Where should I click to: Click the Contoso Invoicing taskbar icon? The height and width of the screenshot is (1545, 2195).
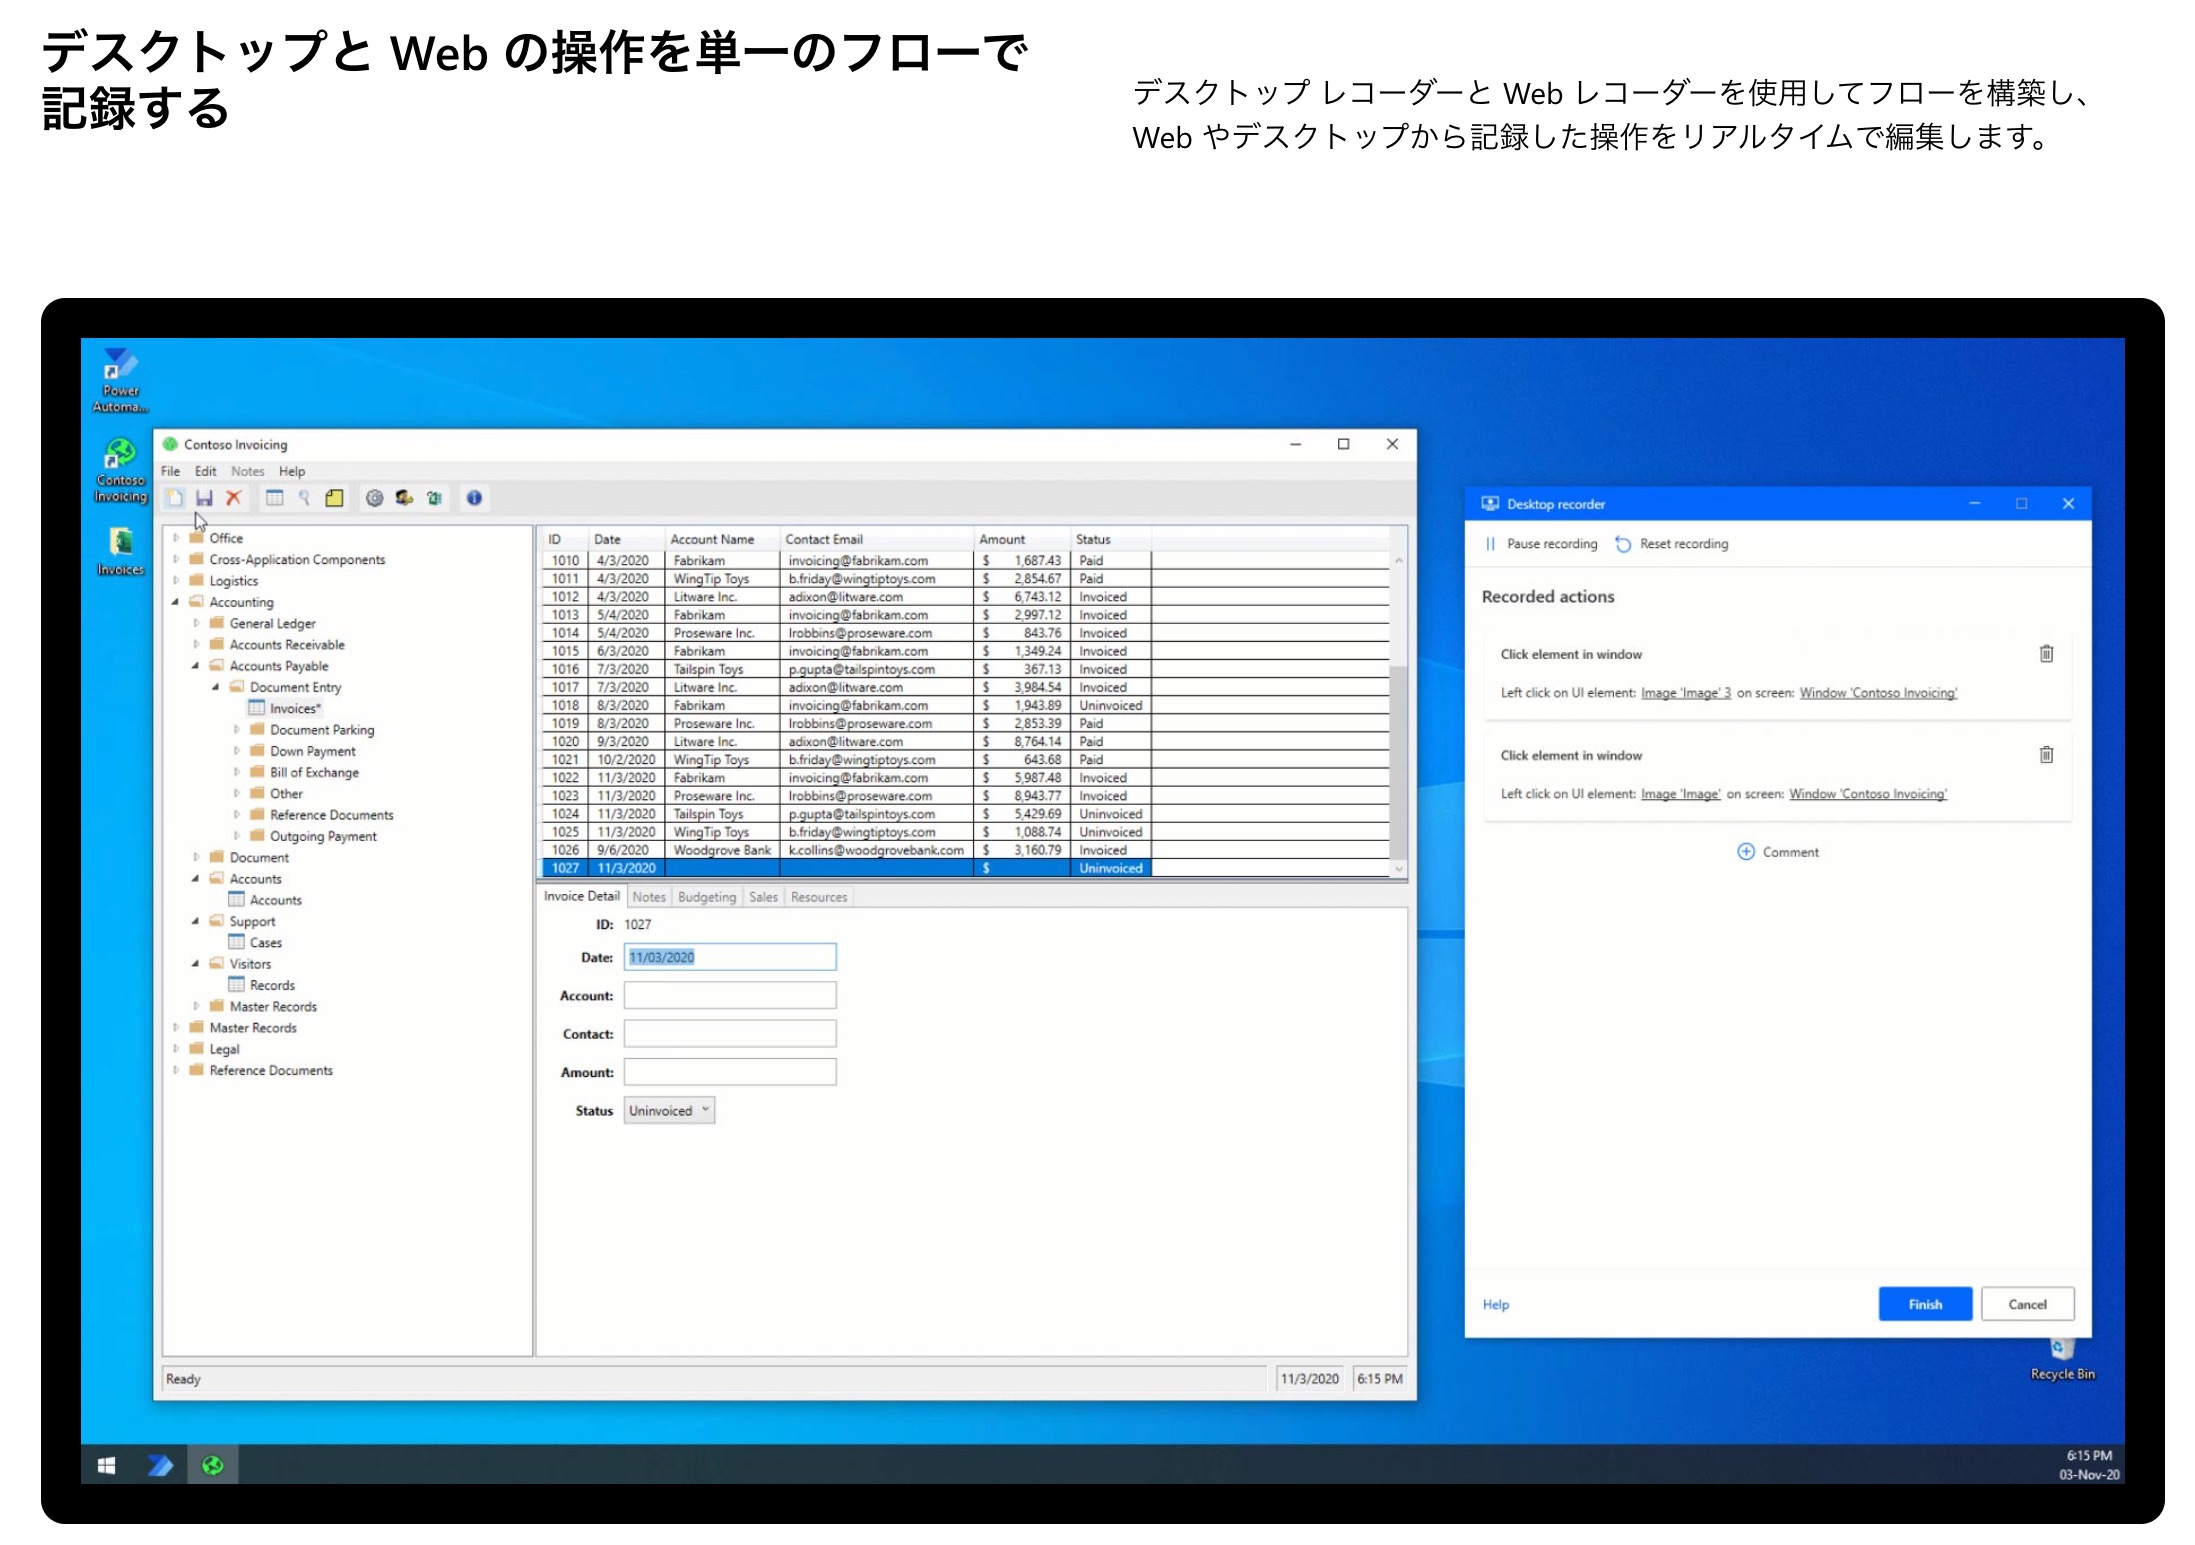click(212, 1465)
